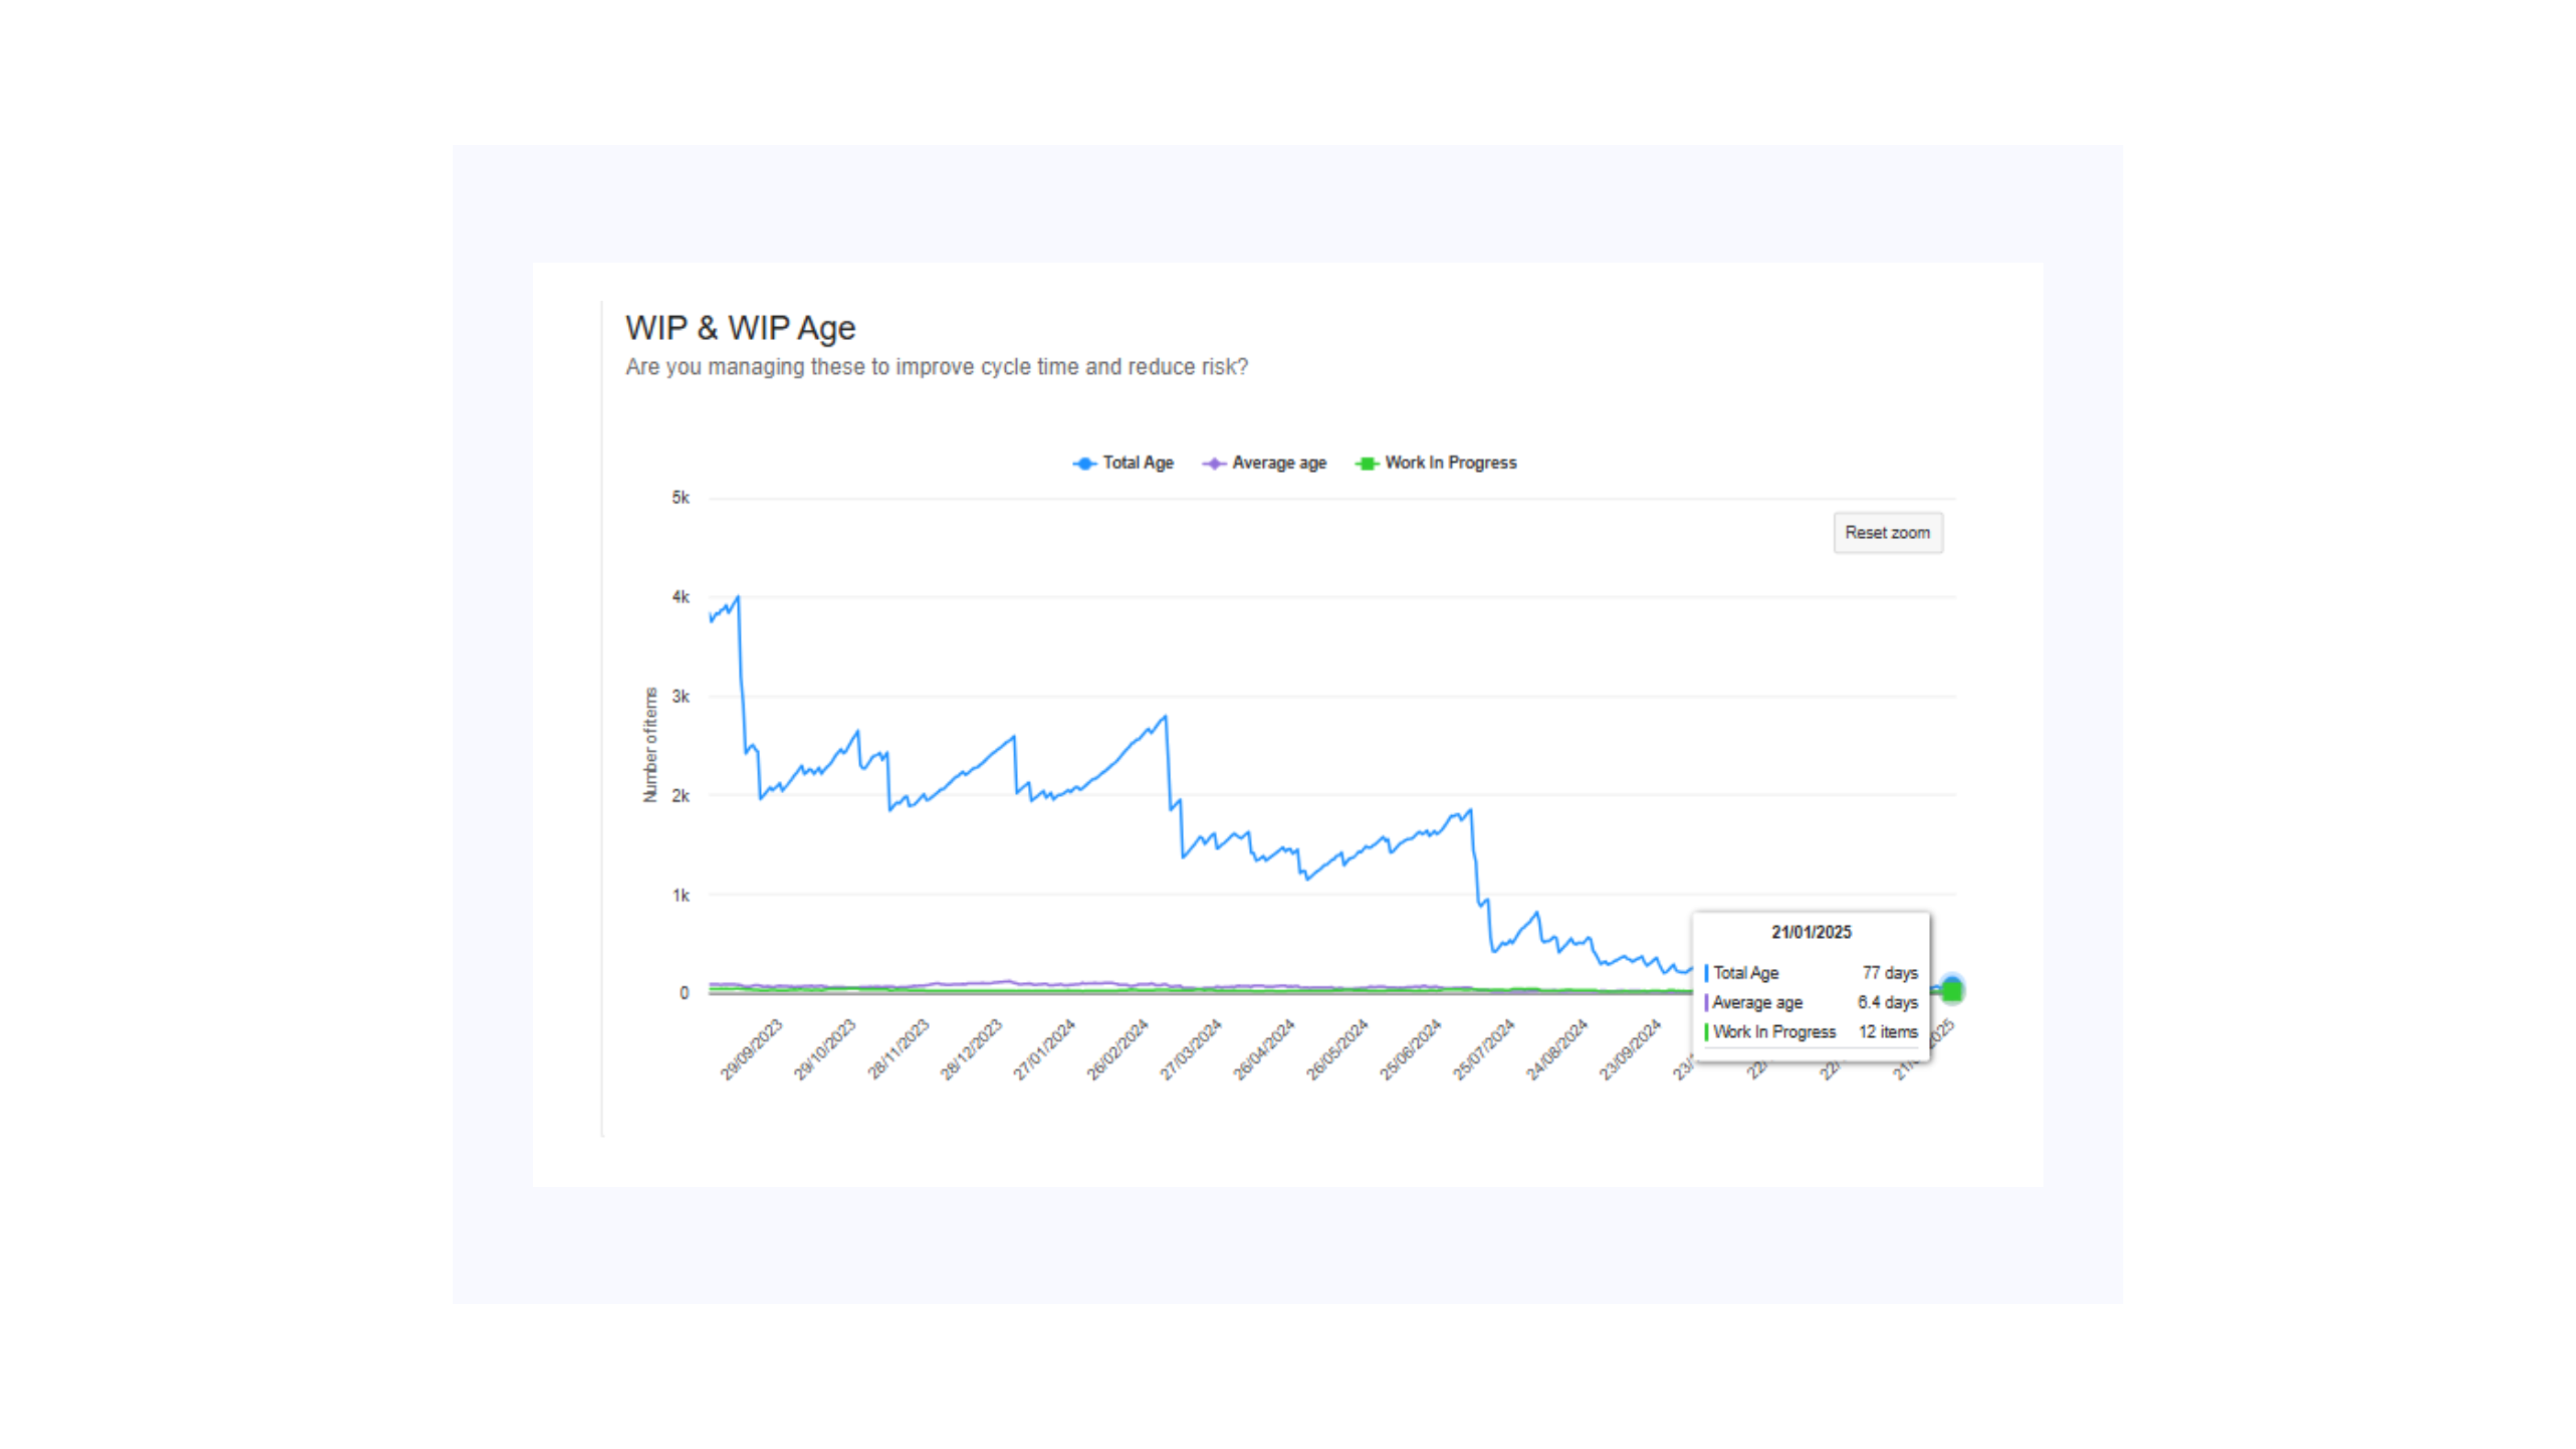Toggle the Total Age series legend label
Viewport: 2576px width, 1449px height.
[1138, 463]
